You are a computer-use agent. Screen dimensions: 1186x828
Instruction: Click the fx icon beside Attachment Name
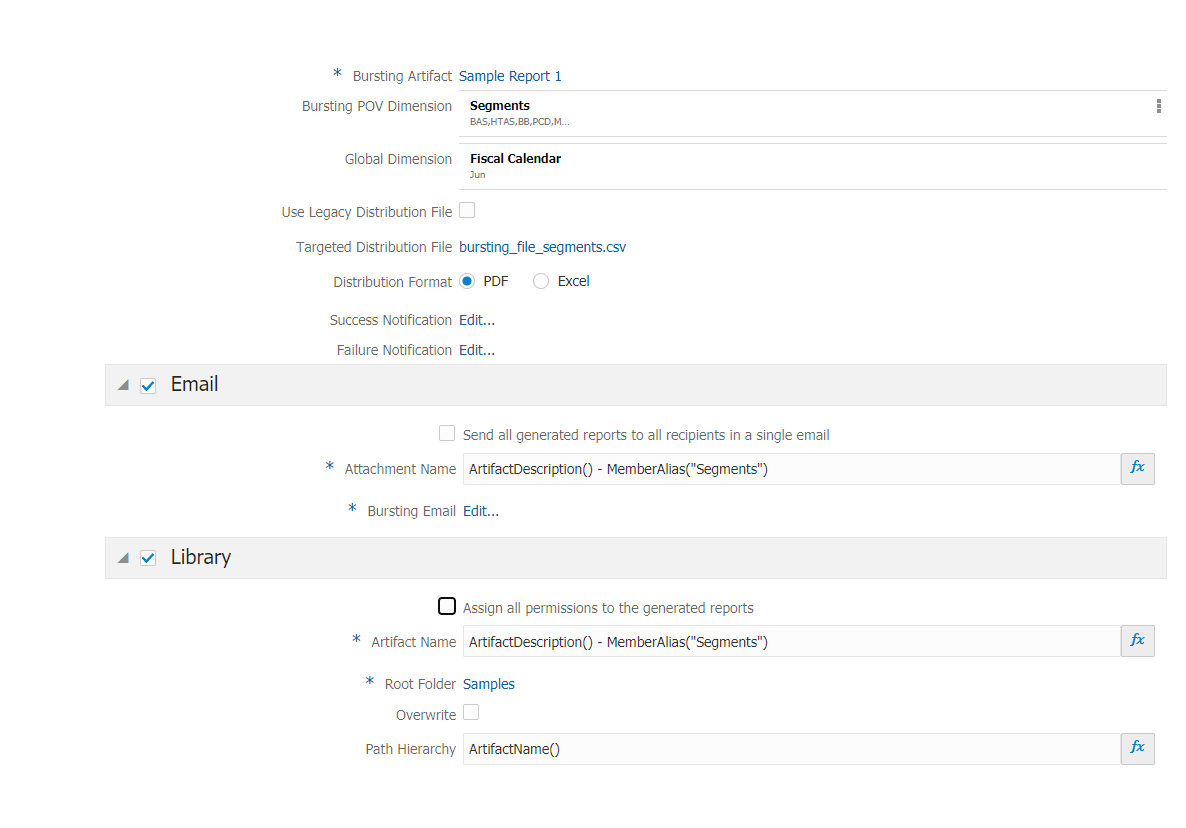tap(1137, 468)
